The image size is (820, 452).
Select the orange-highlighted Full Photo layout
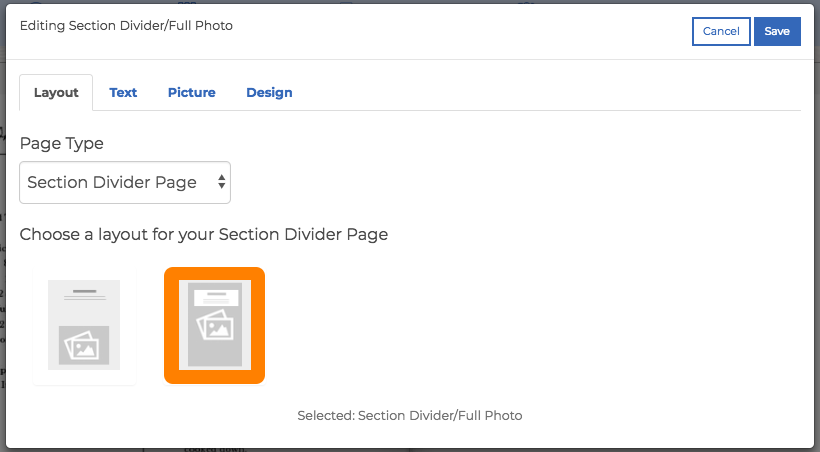[214, 325]
